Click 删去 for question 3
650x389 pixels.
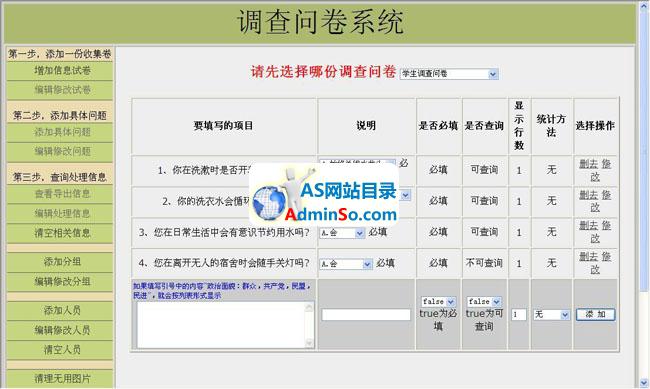589,225
